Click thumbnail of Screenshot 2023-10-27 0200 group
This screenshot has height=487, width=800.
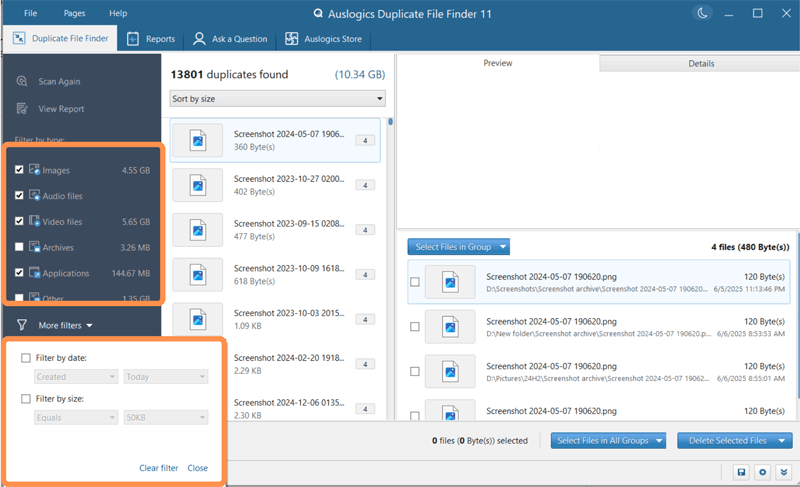click(198, 185)
